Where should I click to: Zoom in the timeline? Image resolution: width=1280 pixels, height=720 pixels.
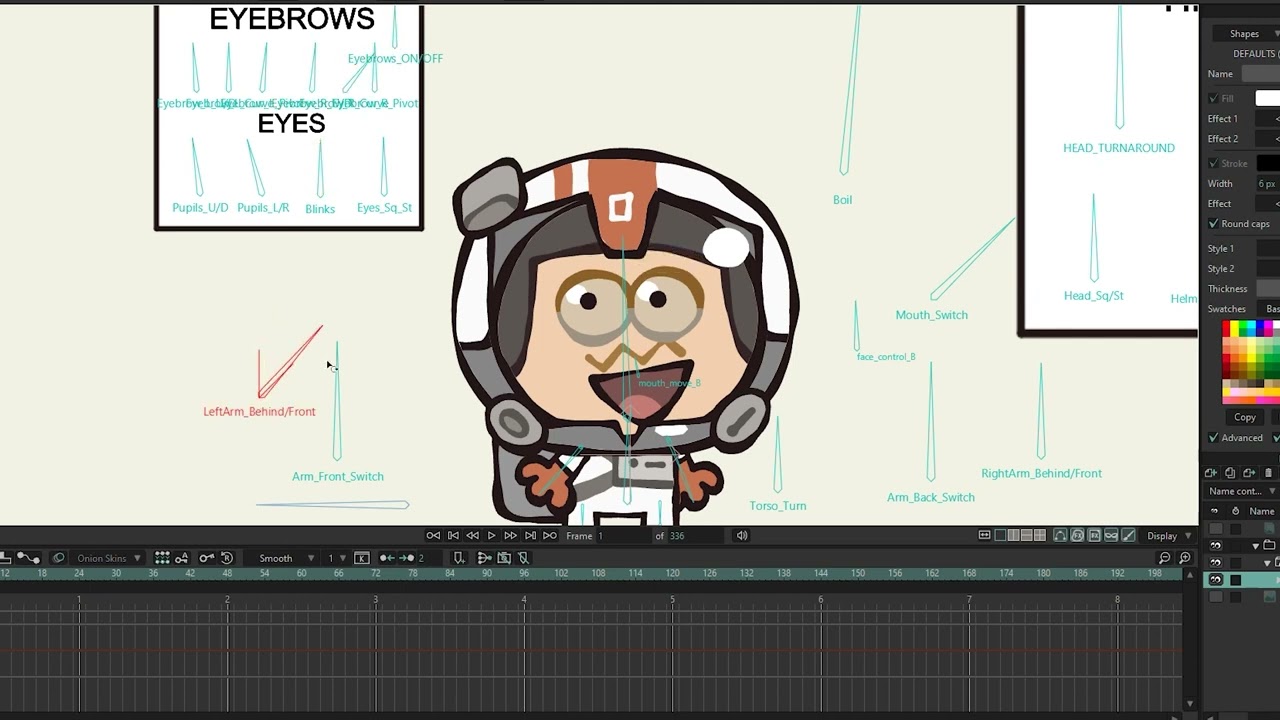pyautogui.click(x=1185, y=558)
